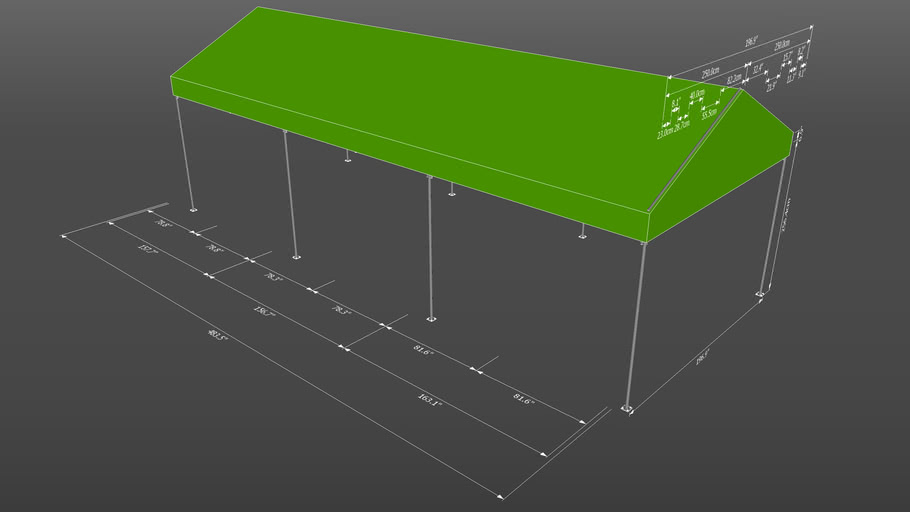
Task: Select the 23.0cm dimension label
Action: (664, 132)
